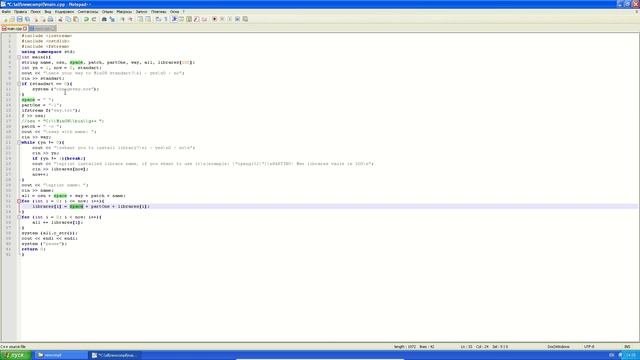This screenshot has height=360, width=640.
Task: Toggle the Show All Characters icon
Action: pos(165,19)
